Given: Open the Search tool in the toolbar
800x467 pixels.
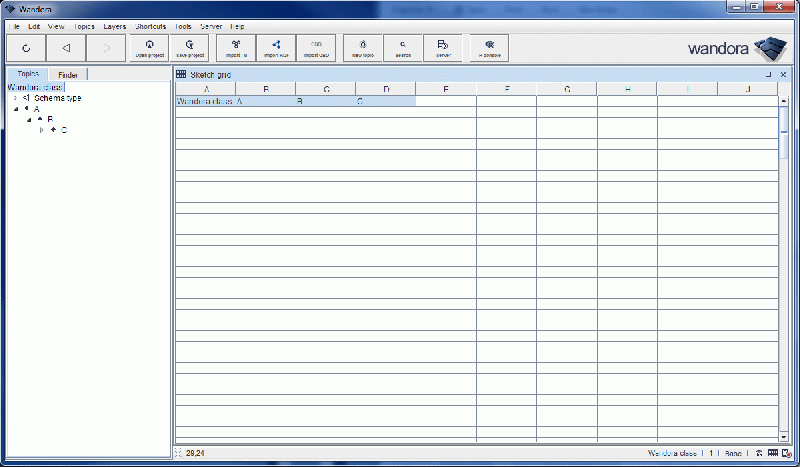Looking at the screenshot, I should click(x=403, y=47).
